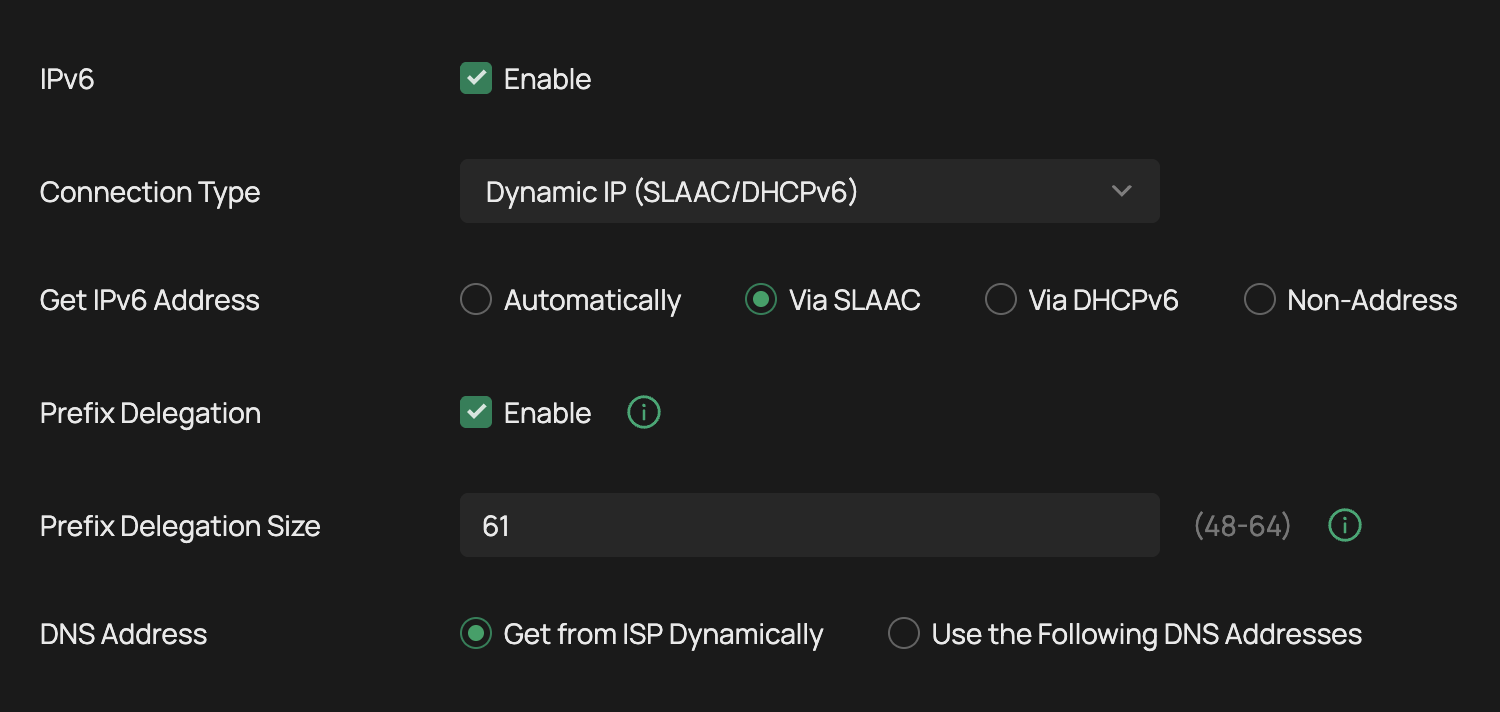Image resolution: width=1500 pixels, height=712 pixels.
Task: Select the Automatically radio option
Action: click(476, 300)
